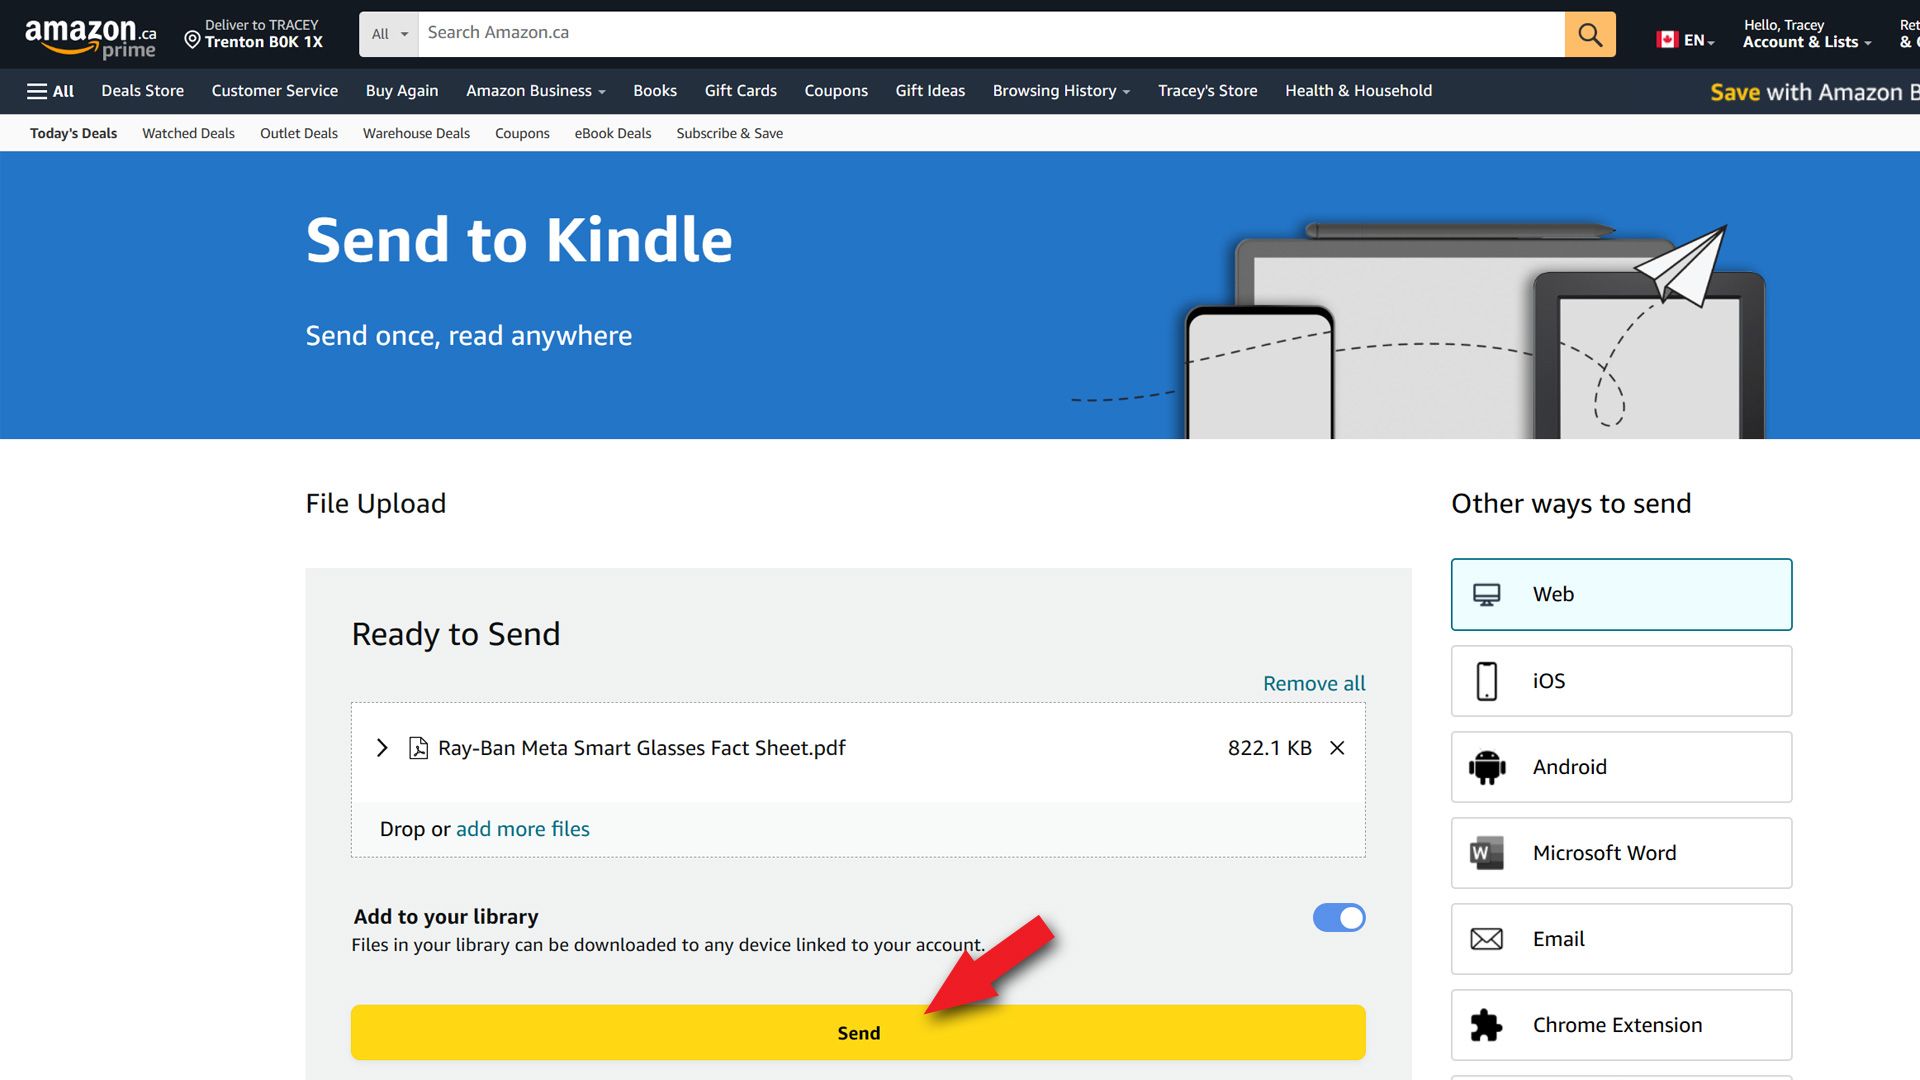Switch to Today's Deals tab
1920x1080 pixels.
pyautogui.click(x=74, y=133)
